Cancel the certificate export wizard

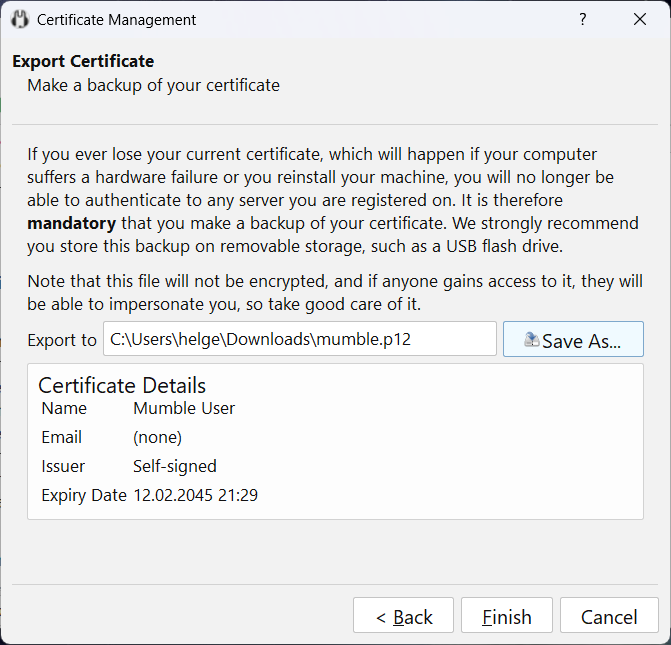pos(609,617)
